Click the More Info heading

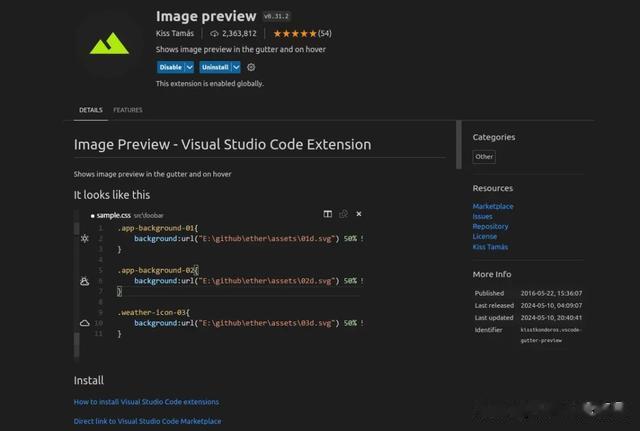(492, 274)
